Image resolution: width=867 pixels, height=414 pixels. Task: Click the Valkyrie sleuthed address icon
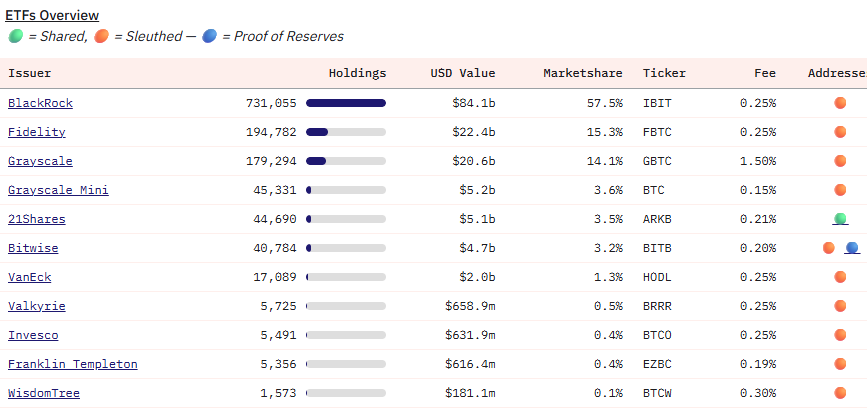[x=840, y=306]
